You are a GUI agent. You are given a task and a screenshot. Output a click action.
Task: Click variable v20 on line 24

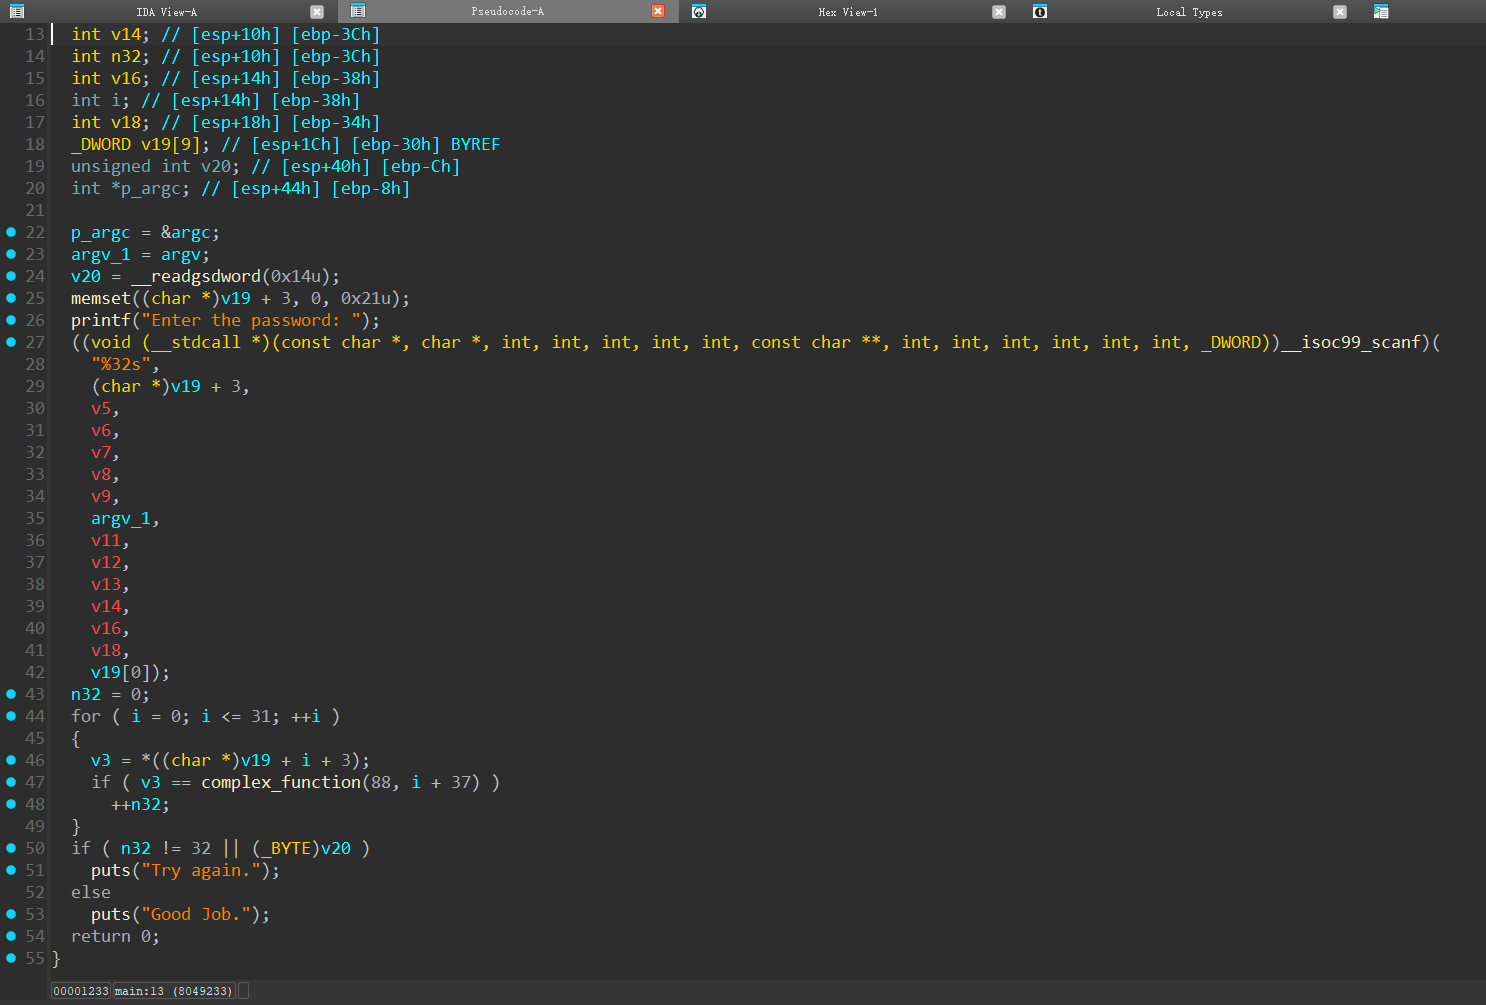[86, 276]
